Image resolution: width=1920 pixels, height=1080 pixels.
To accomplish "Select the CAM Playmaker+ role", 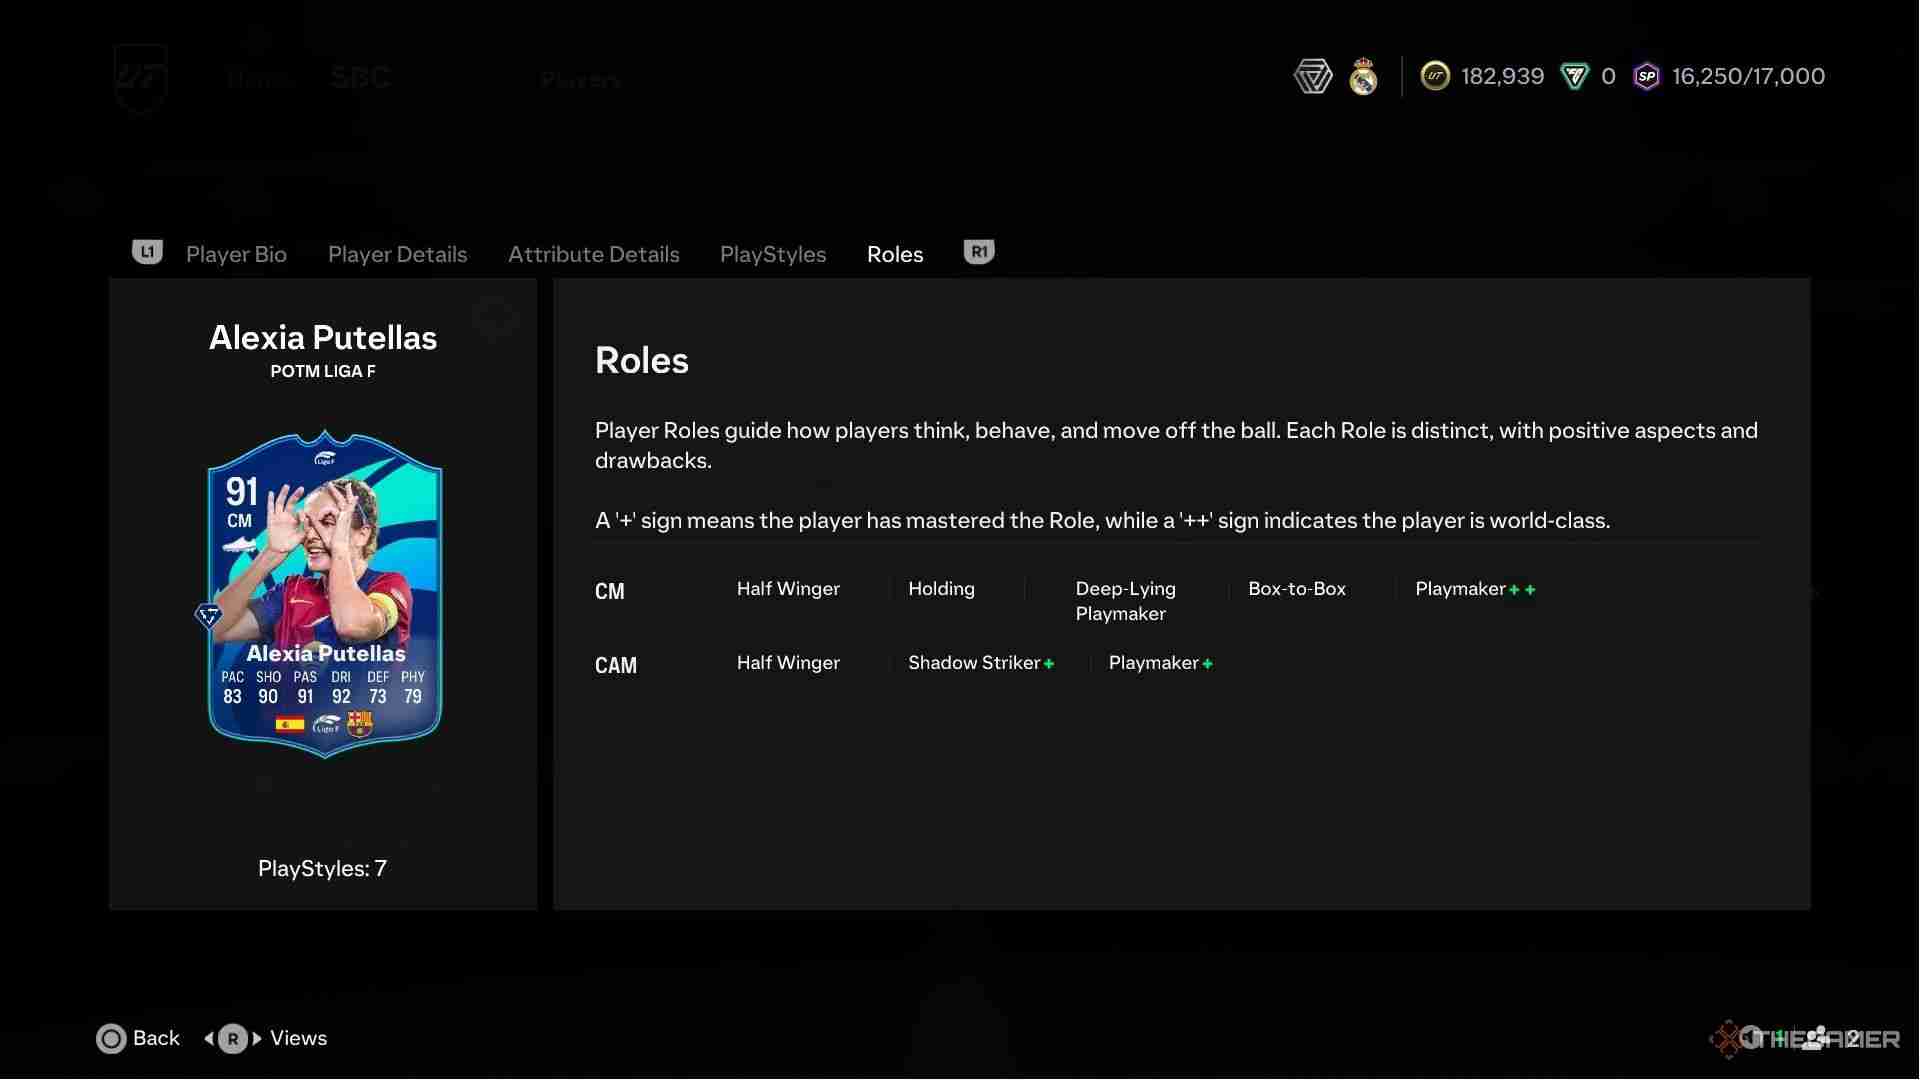I will tap(1160, 663).
